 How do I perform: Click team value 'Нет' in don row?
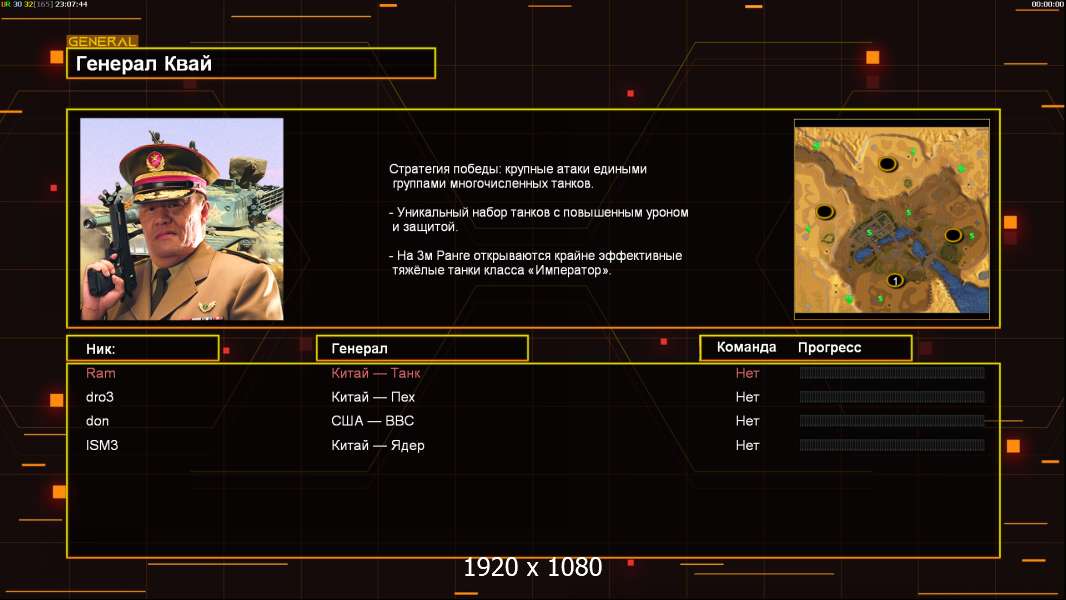tap(747, 421)
